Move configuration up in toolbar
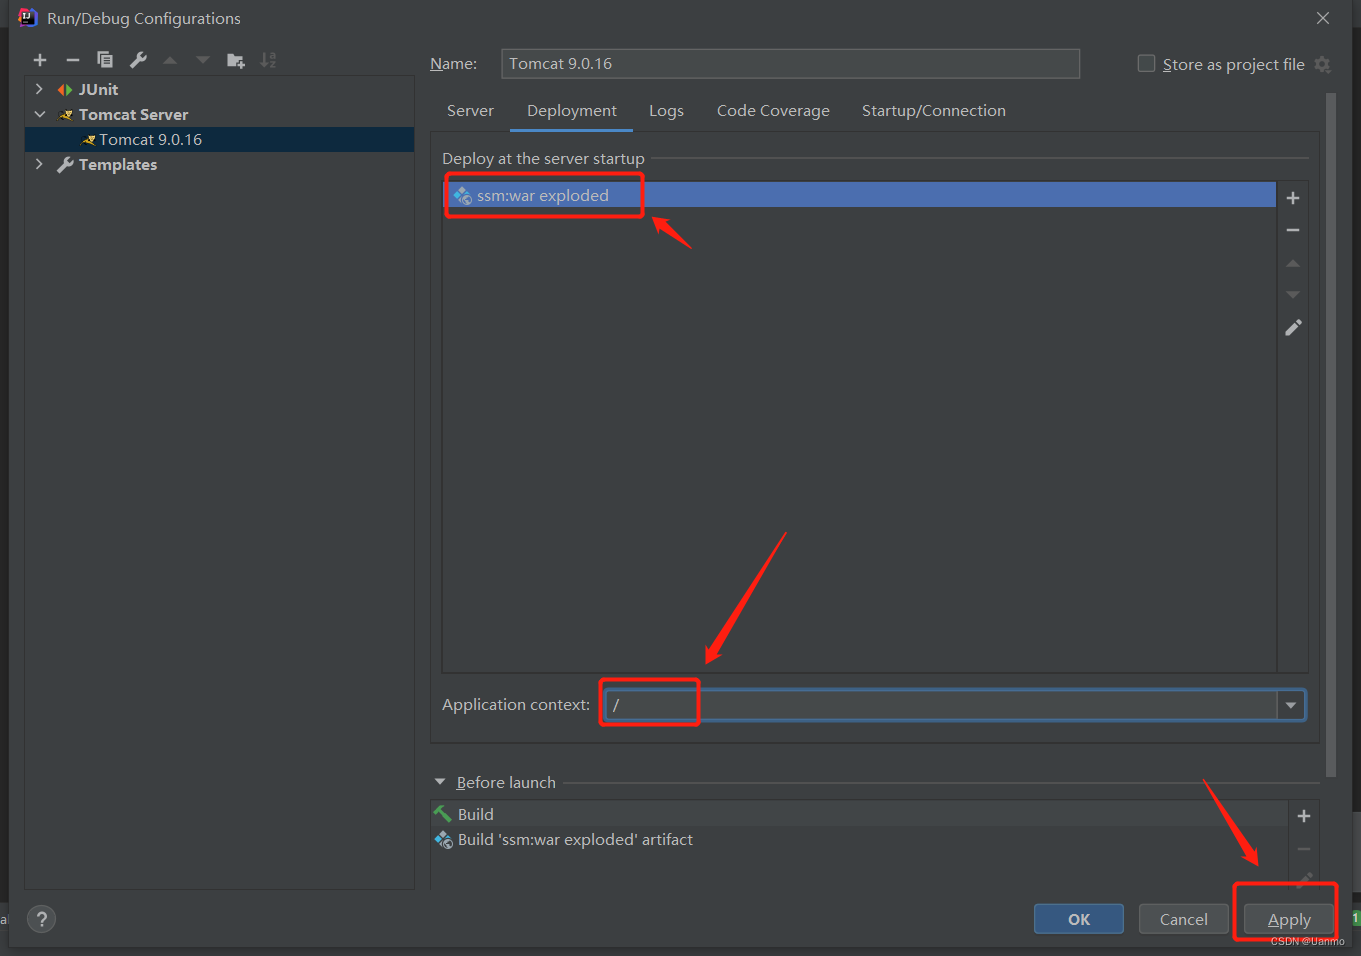The width and height of the screenshot is (1361, 956). (x=170, y=60)
